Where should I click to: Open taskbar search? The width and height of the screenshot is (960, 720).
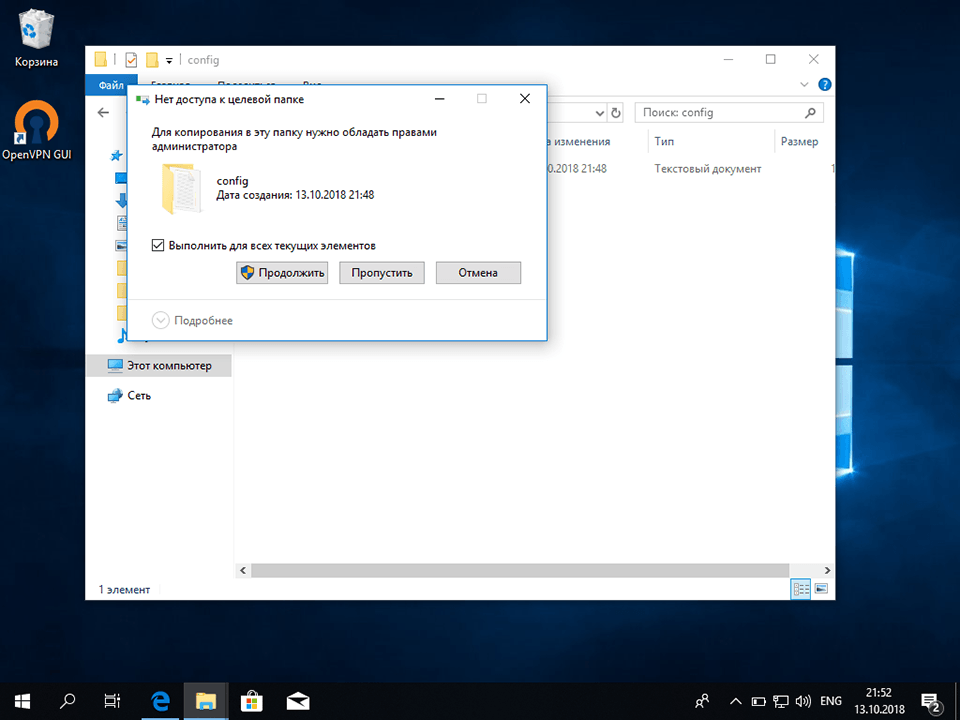tap(67, 701)
